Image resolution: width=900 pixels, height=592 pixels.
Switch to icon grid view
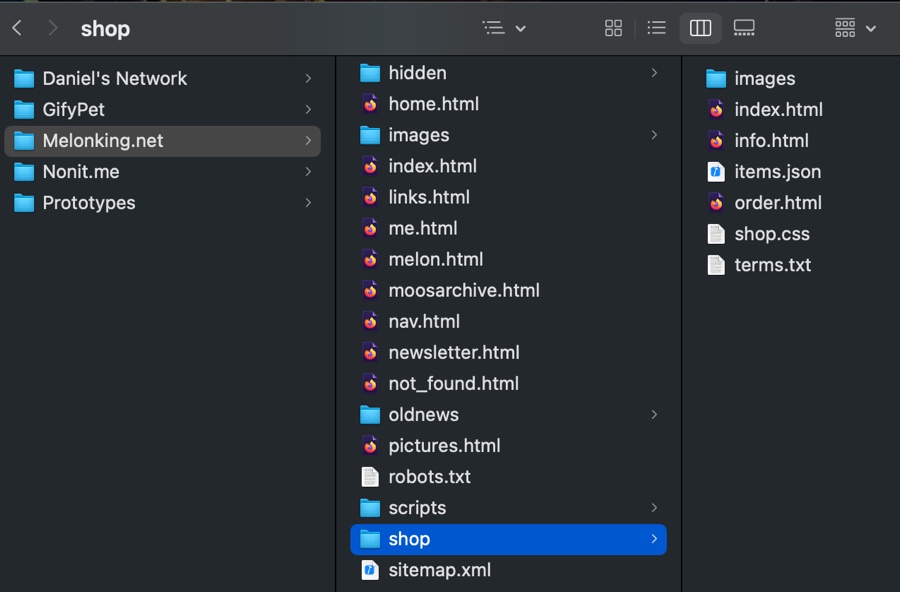pos(614,29)
